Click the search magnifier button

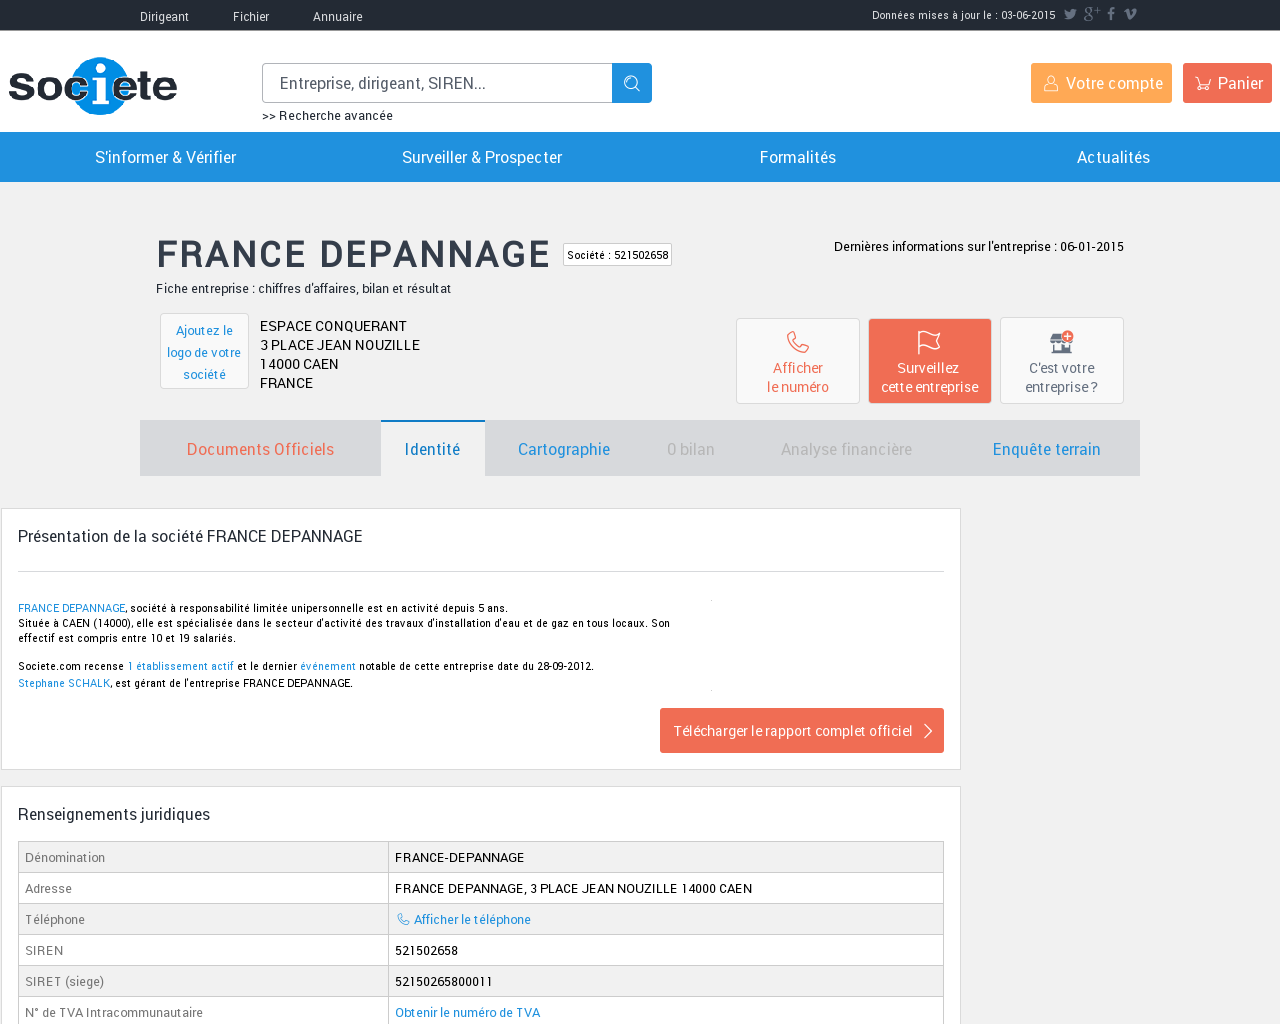click(x=632, y=83)
